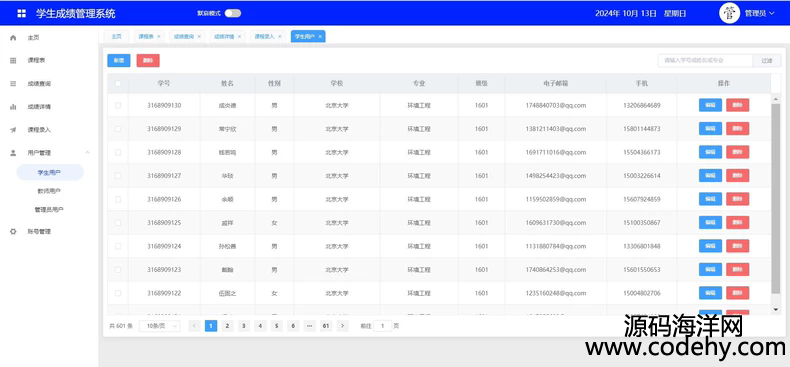Check the row checkbox for student 3168909129
Screen dimensions: 790x367
point(118,129)
